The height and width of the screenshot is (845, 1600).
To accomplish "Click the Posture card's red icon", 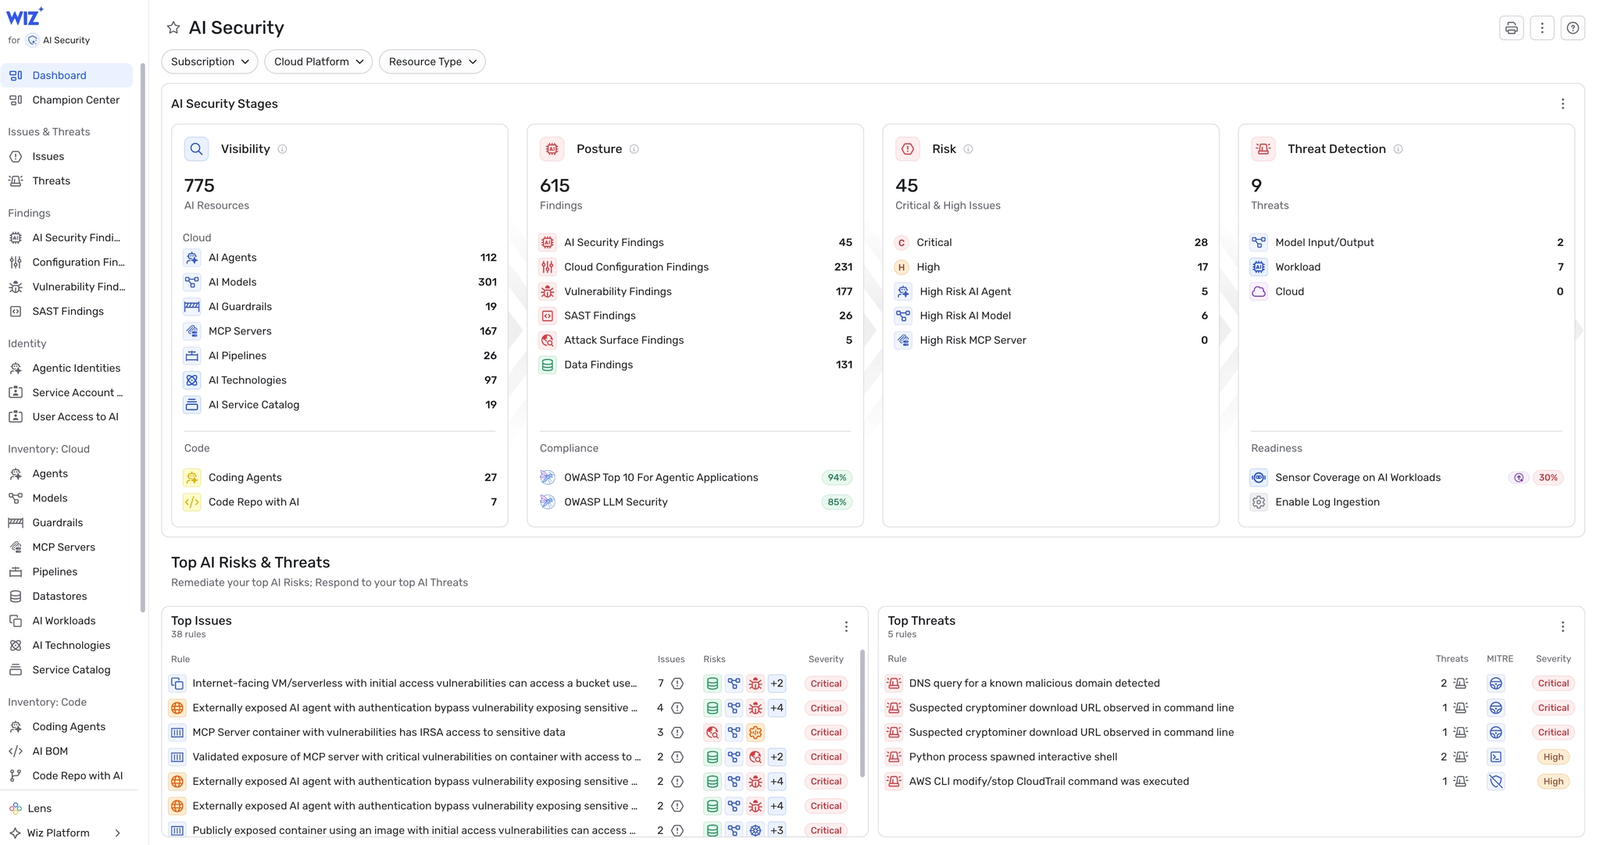I will click(552, 149).
